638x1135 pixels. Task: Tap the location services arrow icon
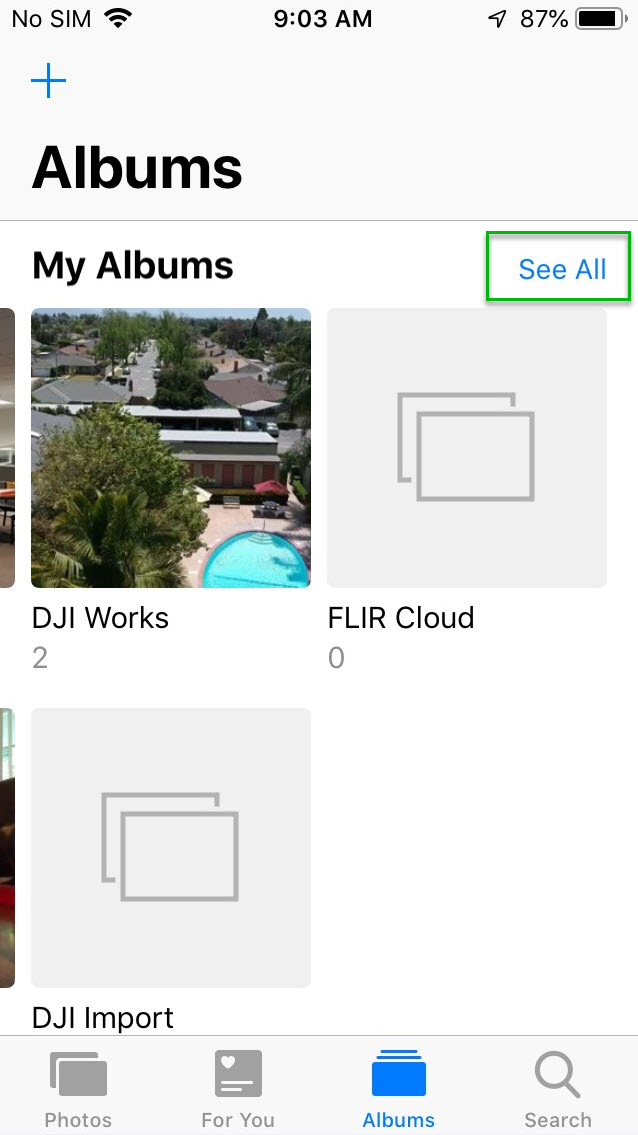[497, 18]
